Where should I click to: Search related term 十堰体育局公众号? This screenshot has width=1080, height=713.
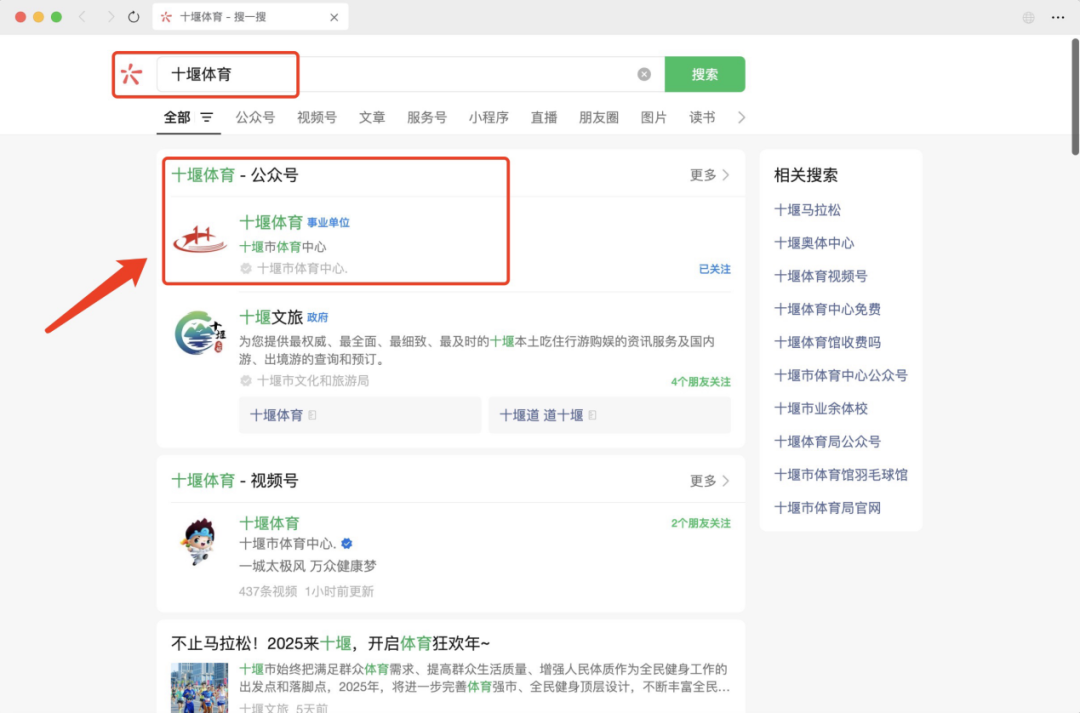827,442
